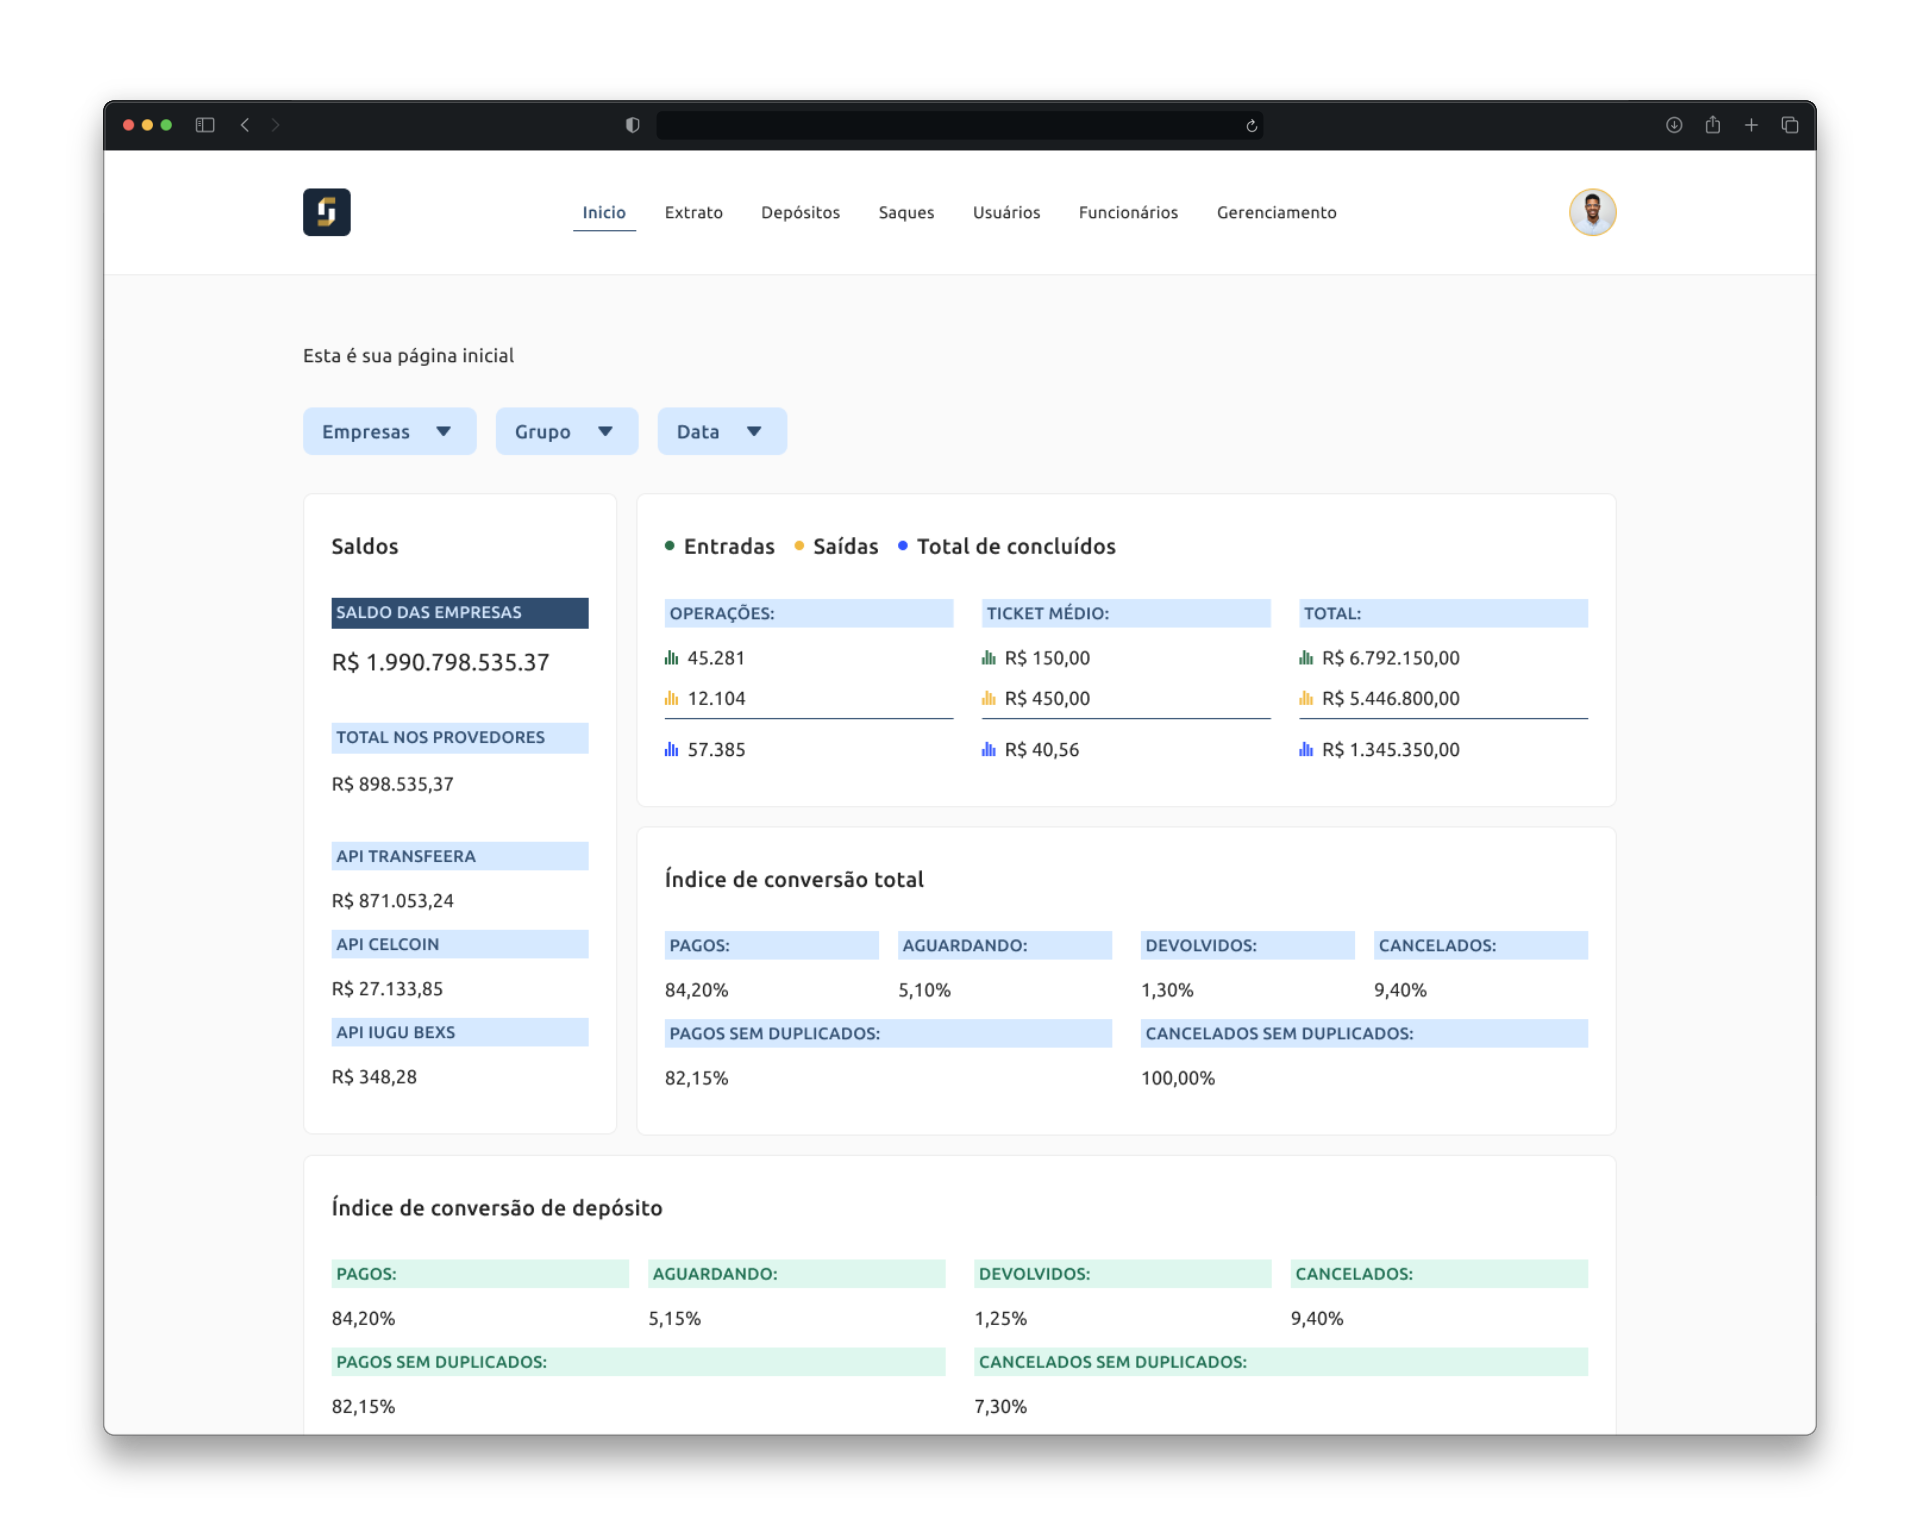The height and width of the screenshot is (1536, 1920).
Task: Click the TOTAL NOS PROVEDORES label
Action: click(459, 737)
